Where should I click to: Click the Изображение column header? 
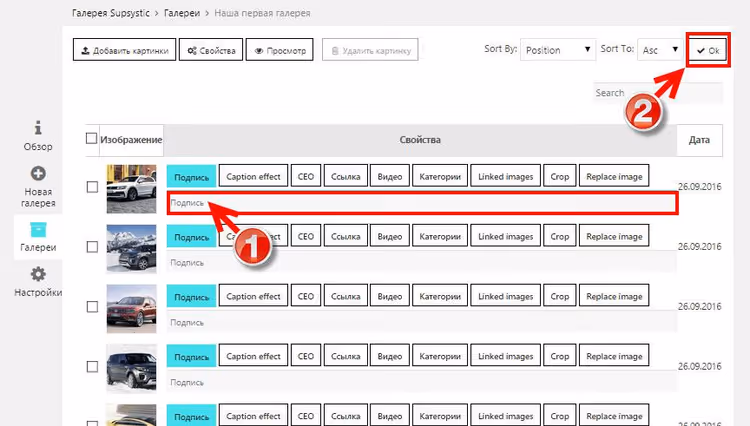click(131, 140)
